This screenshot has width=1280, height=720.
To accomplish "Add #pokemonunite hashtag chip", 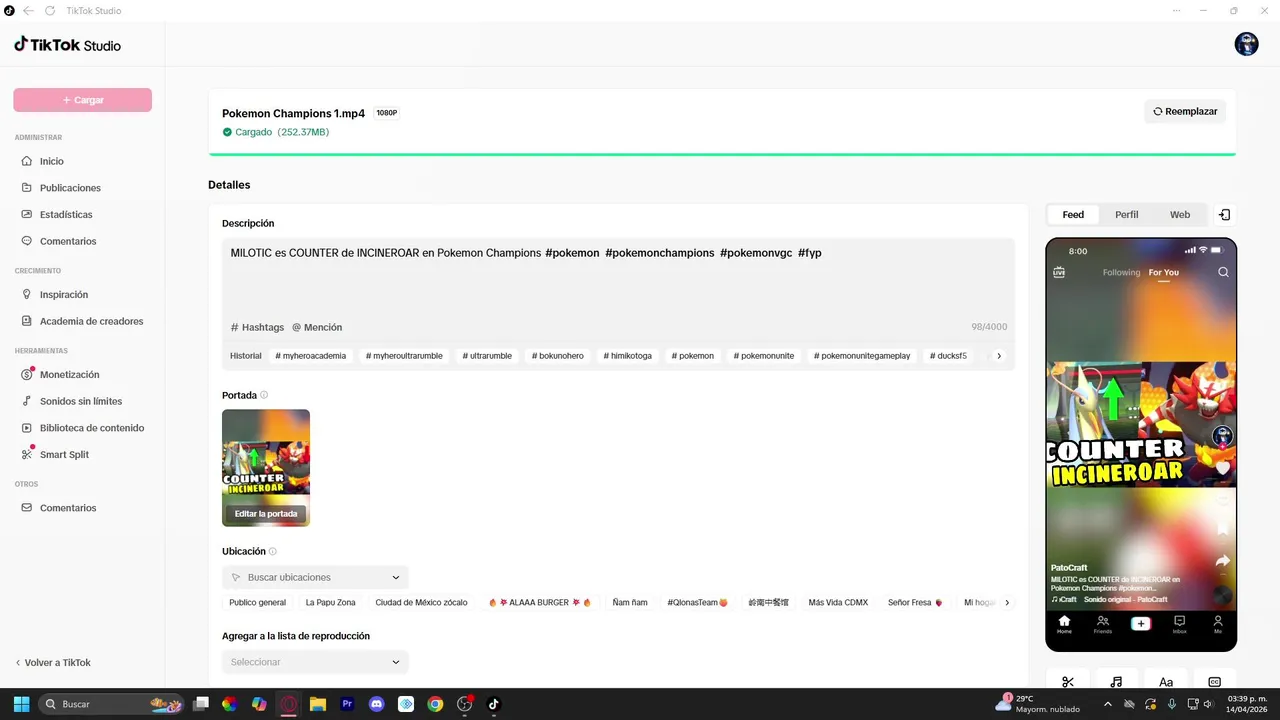I will click(764, 356).
